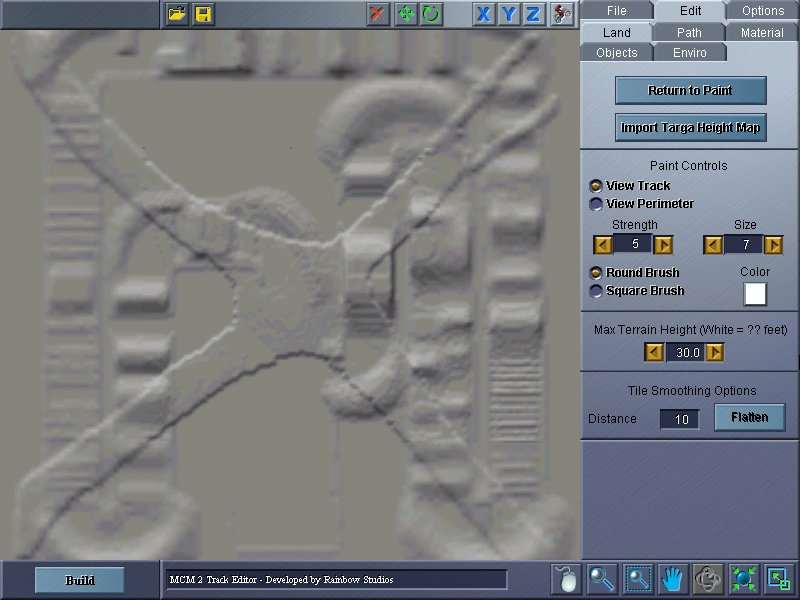Open the Options tab
Image resolution: width=800 pixels, height=600 pixels.
pos(763,11)
